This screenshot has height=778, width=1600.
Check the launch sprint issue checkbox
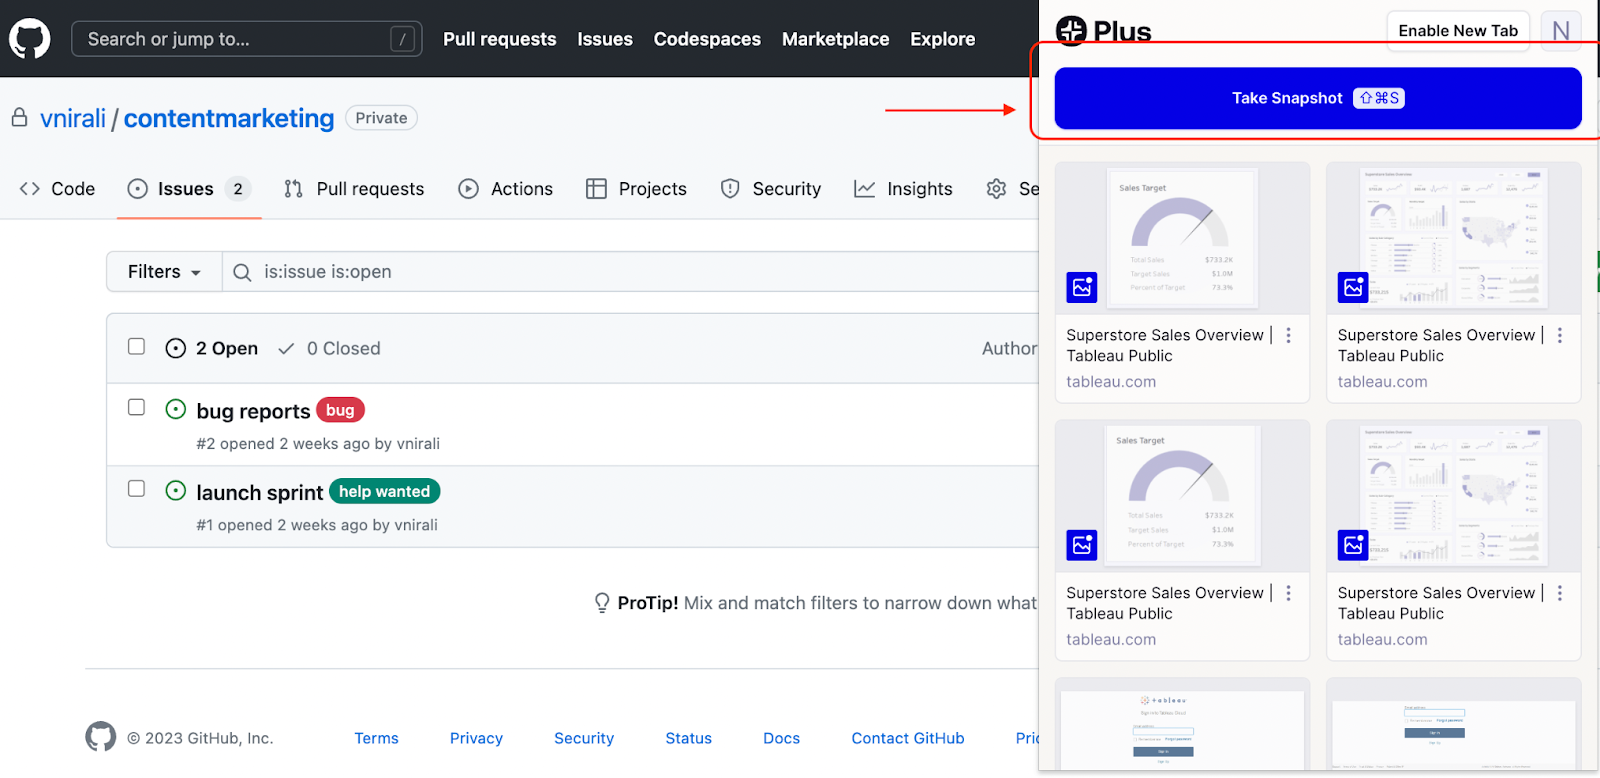click(x=137, y=488)
